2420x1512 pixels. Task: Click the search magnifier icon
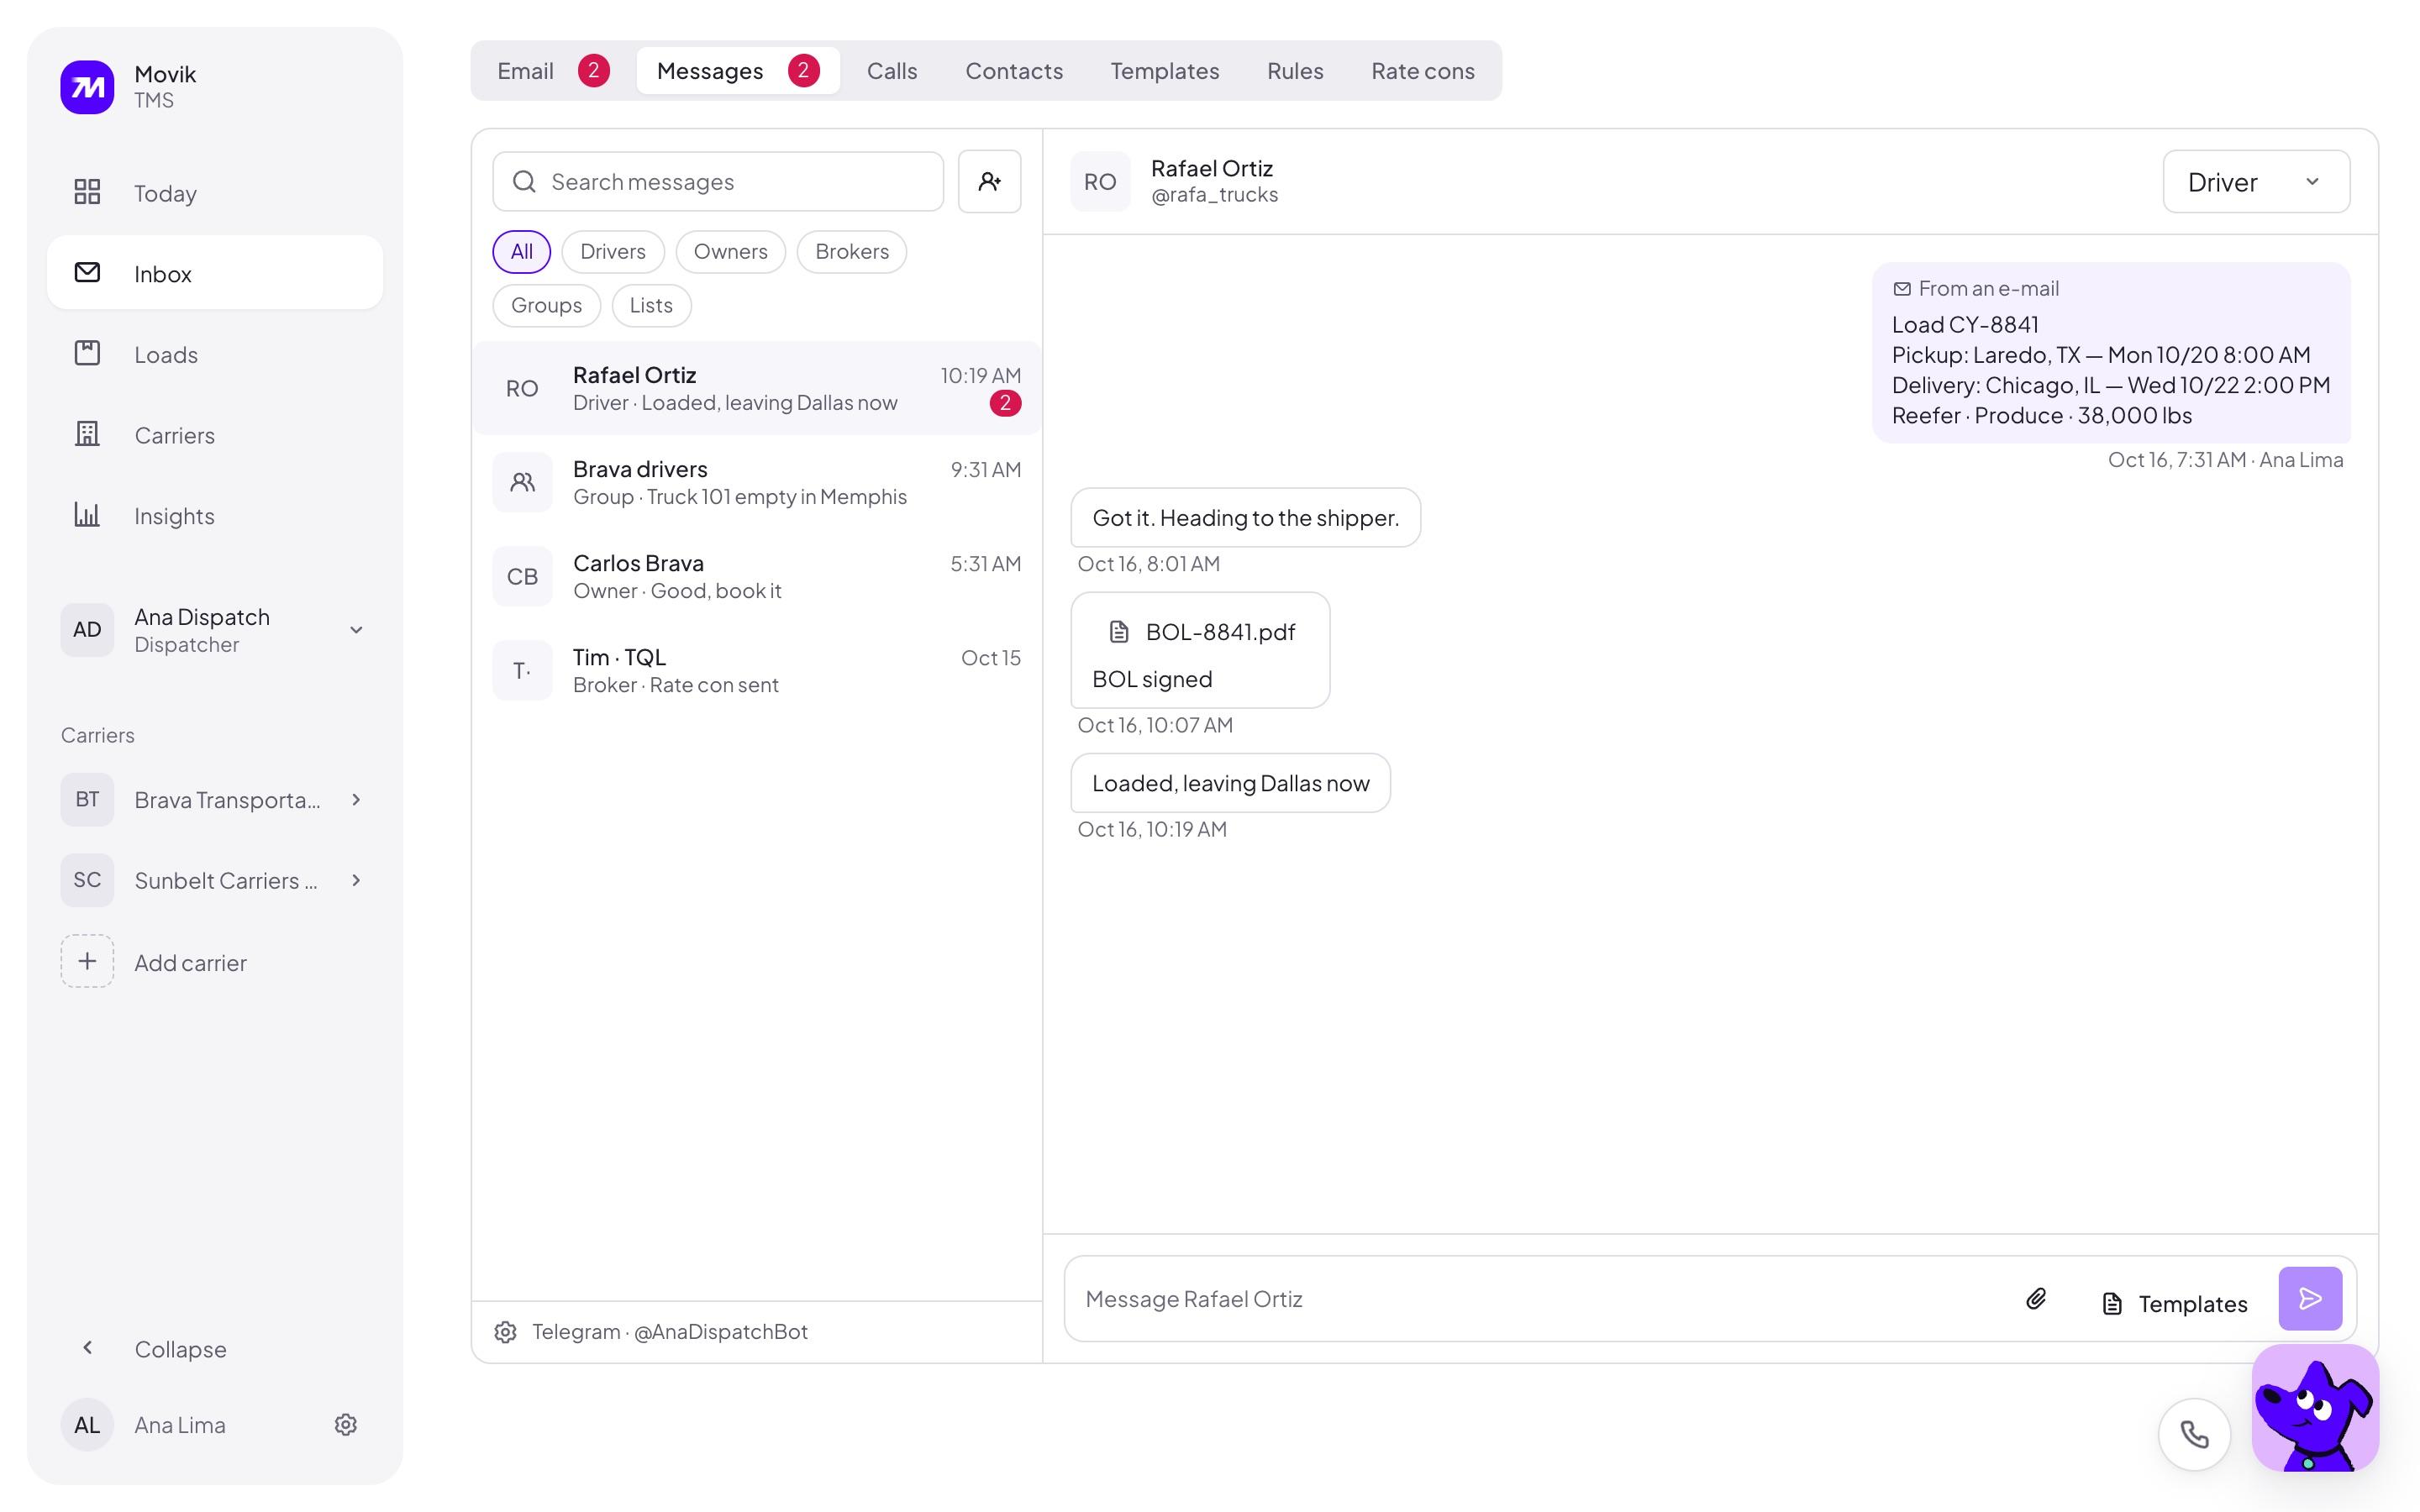coord(524,181)
